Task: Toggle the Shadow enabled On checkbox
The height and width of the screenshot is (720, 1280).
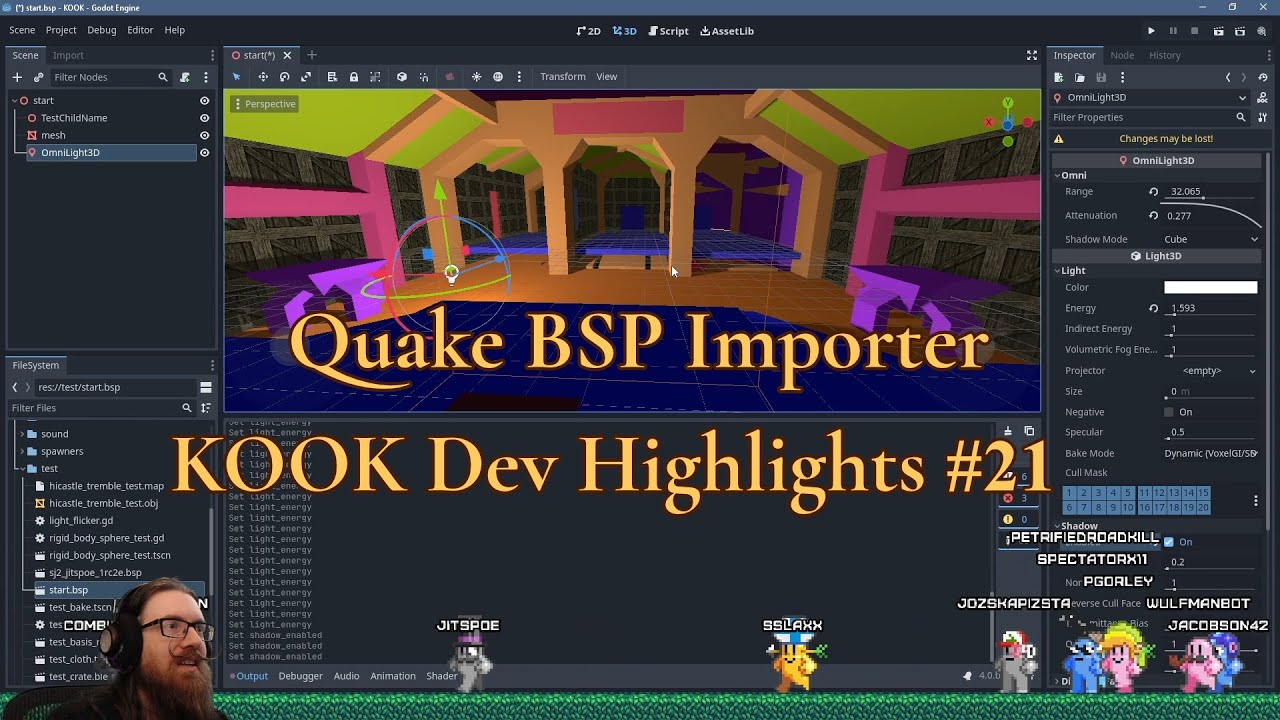Action: pos(1169,542)
